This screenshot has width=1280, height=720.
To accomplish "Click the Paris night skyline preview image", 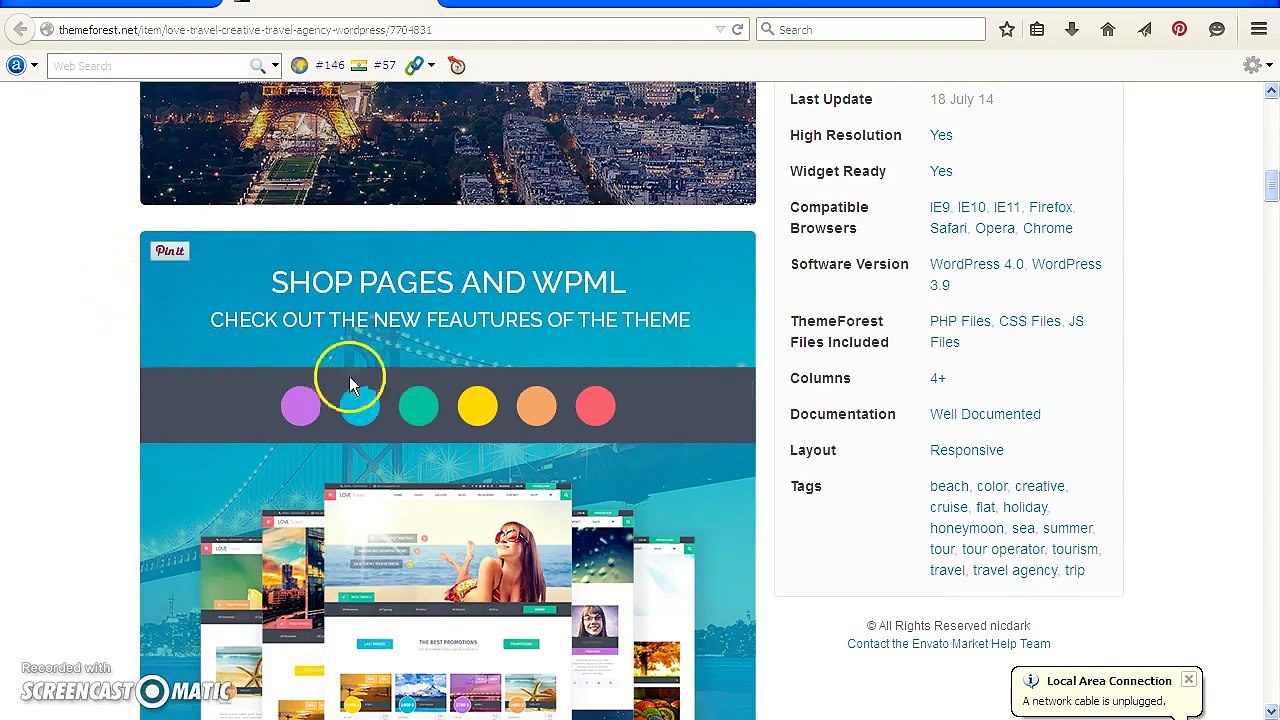I will [448, 144].
